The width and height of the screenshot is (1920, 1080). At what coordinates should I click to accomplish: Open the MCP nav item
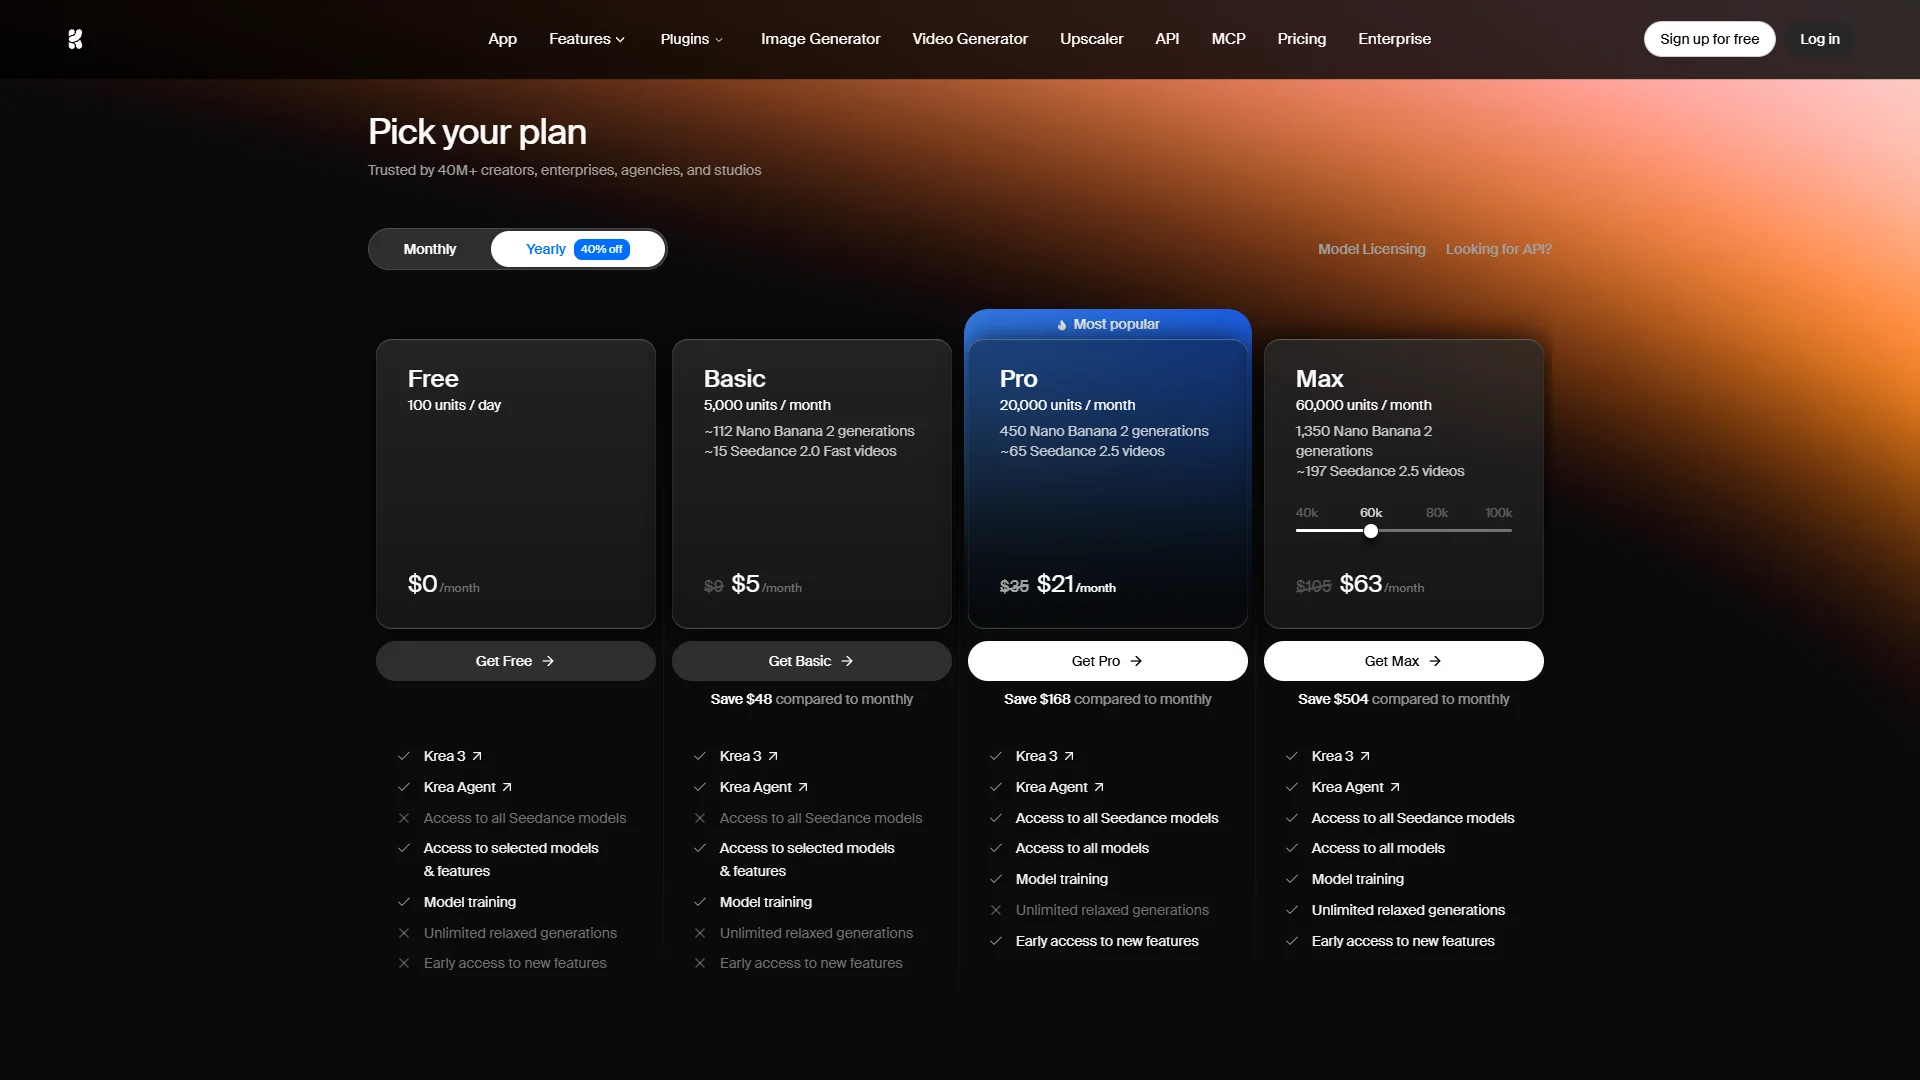[1228, 39]
